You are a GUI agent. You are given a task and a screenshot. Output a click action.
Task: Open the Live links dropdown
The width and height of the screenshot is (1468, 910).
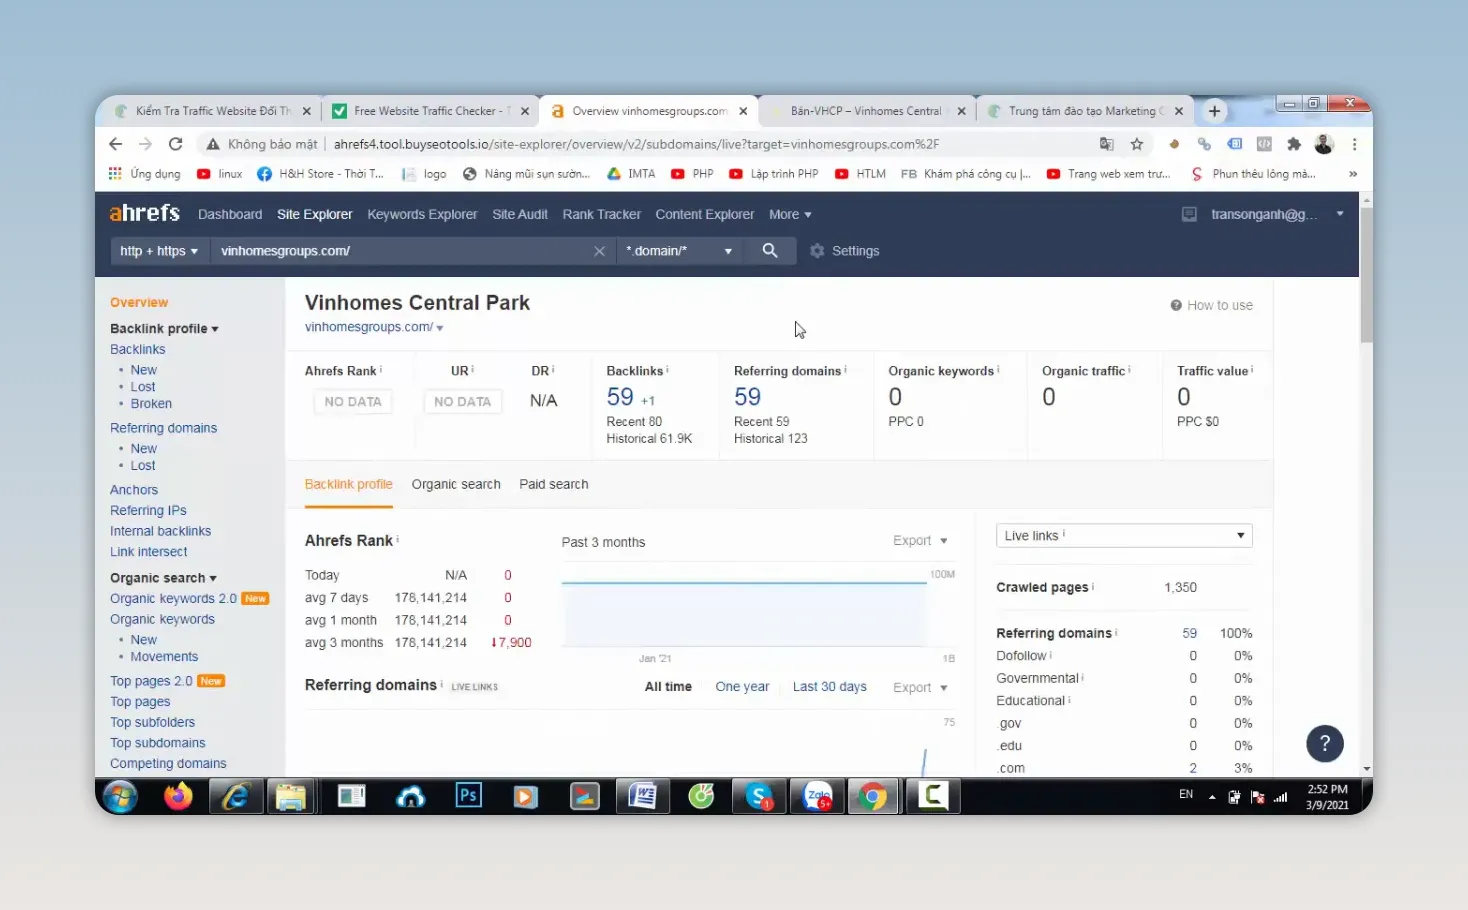pos(1124,536)
